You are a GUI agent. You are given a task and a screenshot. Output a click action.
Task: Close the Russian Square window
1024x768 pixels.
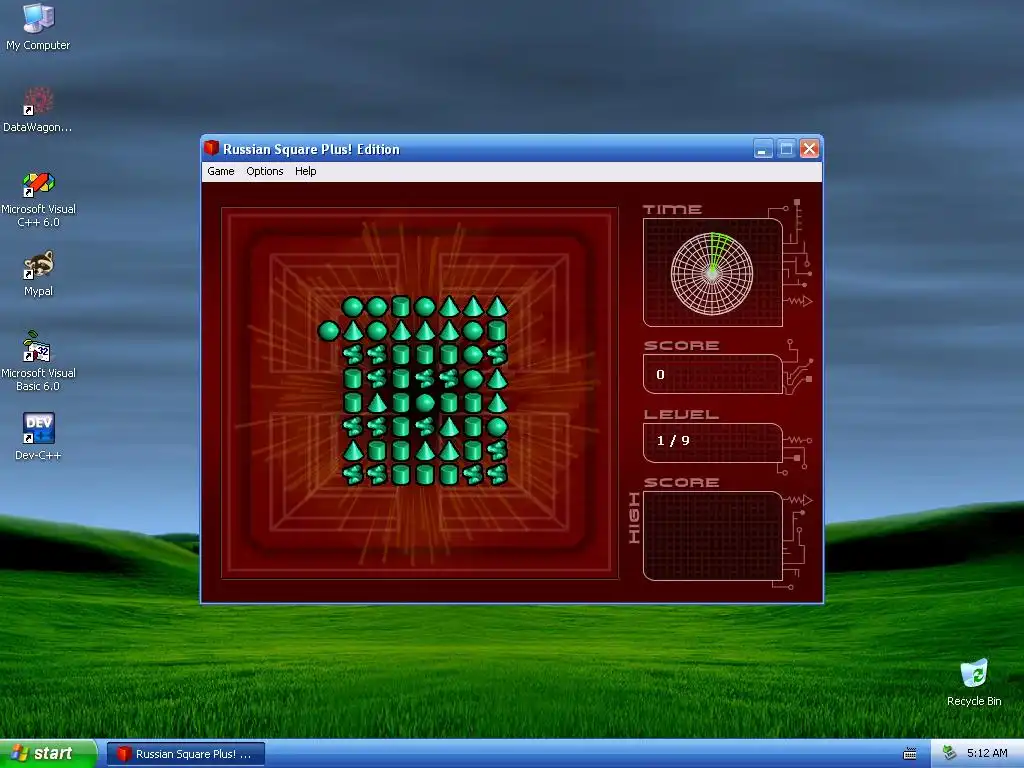click(x=810, y=149)
